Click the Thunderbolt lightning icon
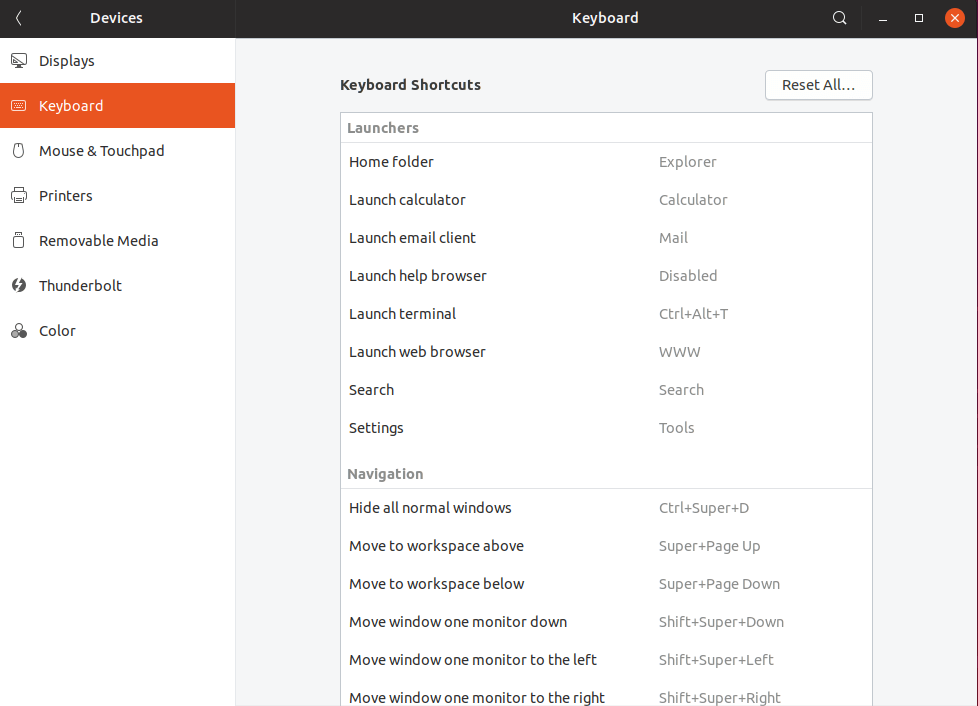Viewport: 978px width, 706px height. 18,286
